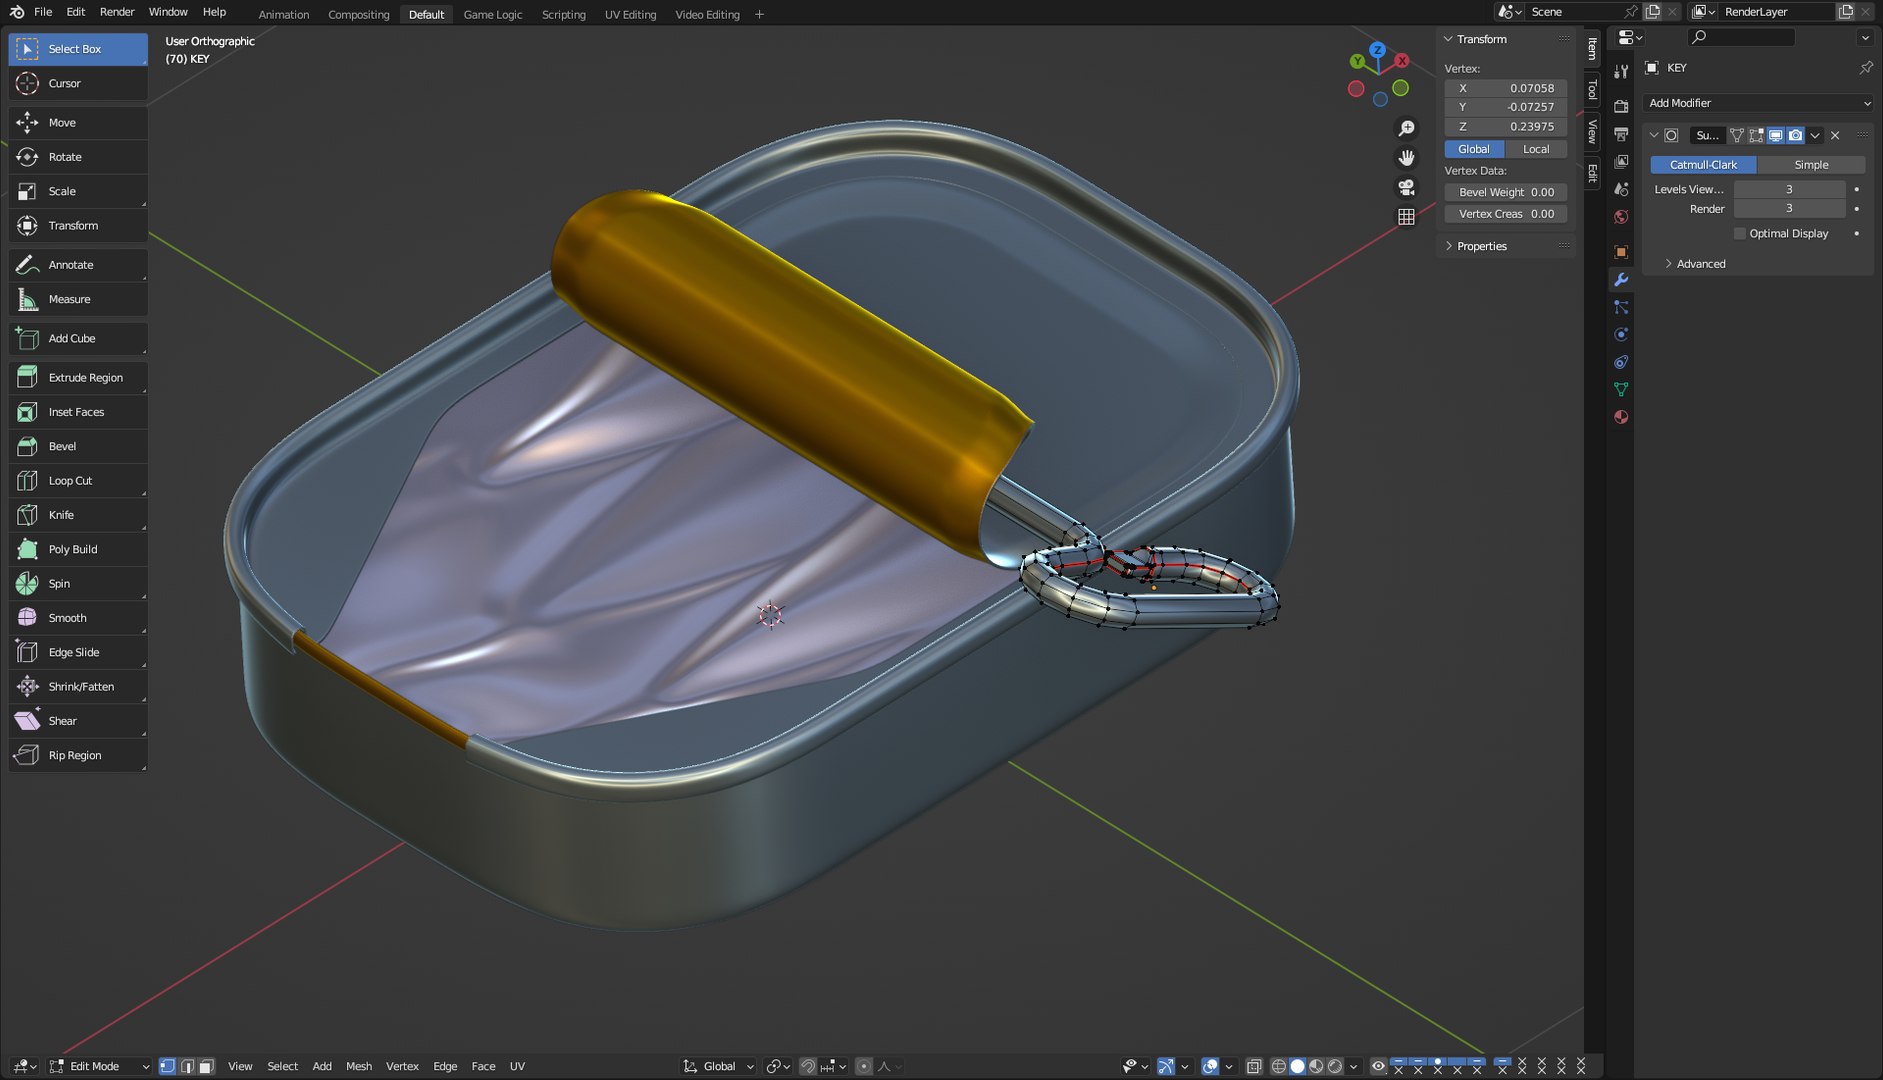
Task: Open the Mesh menu
Action: (x=359, y=1067)
